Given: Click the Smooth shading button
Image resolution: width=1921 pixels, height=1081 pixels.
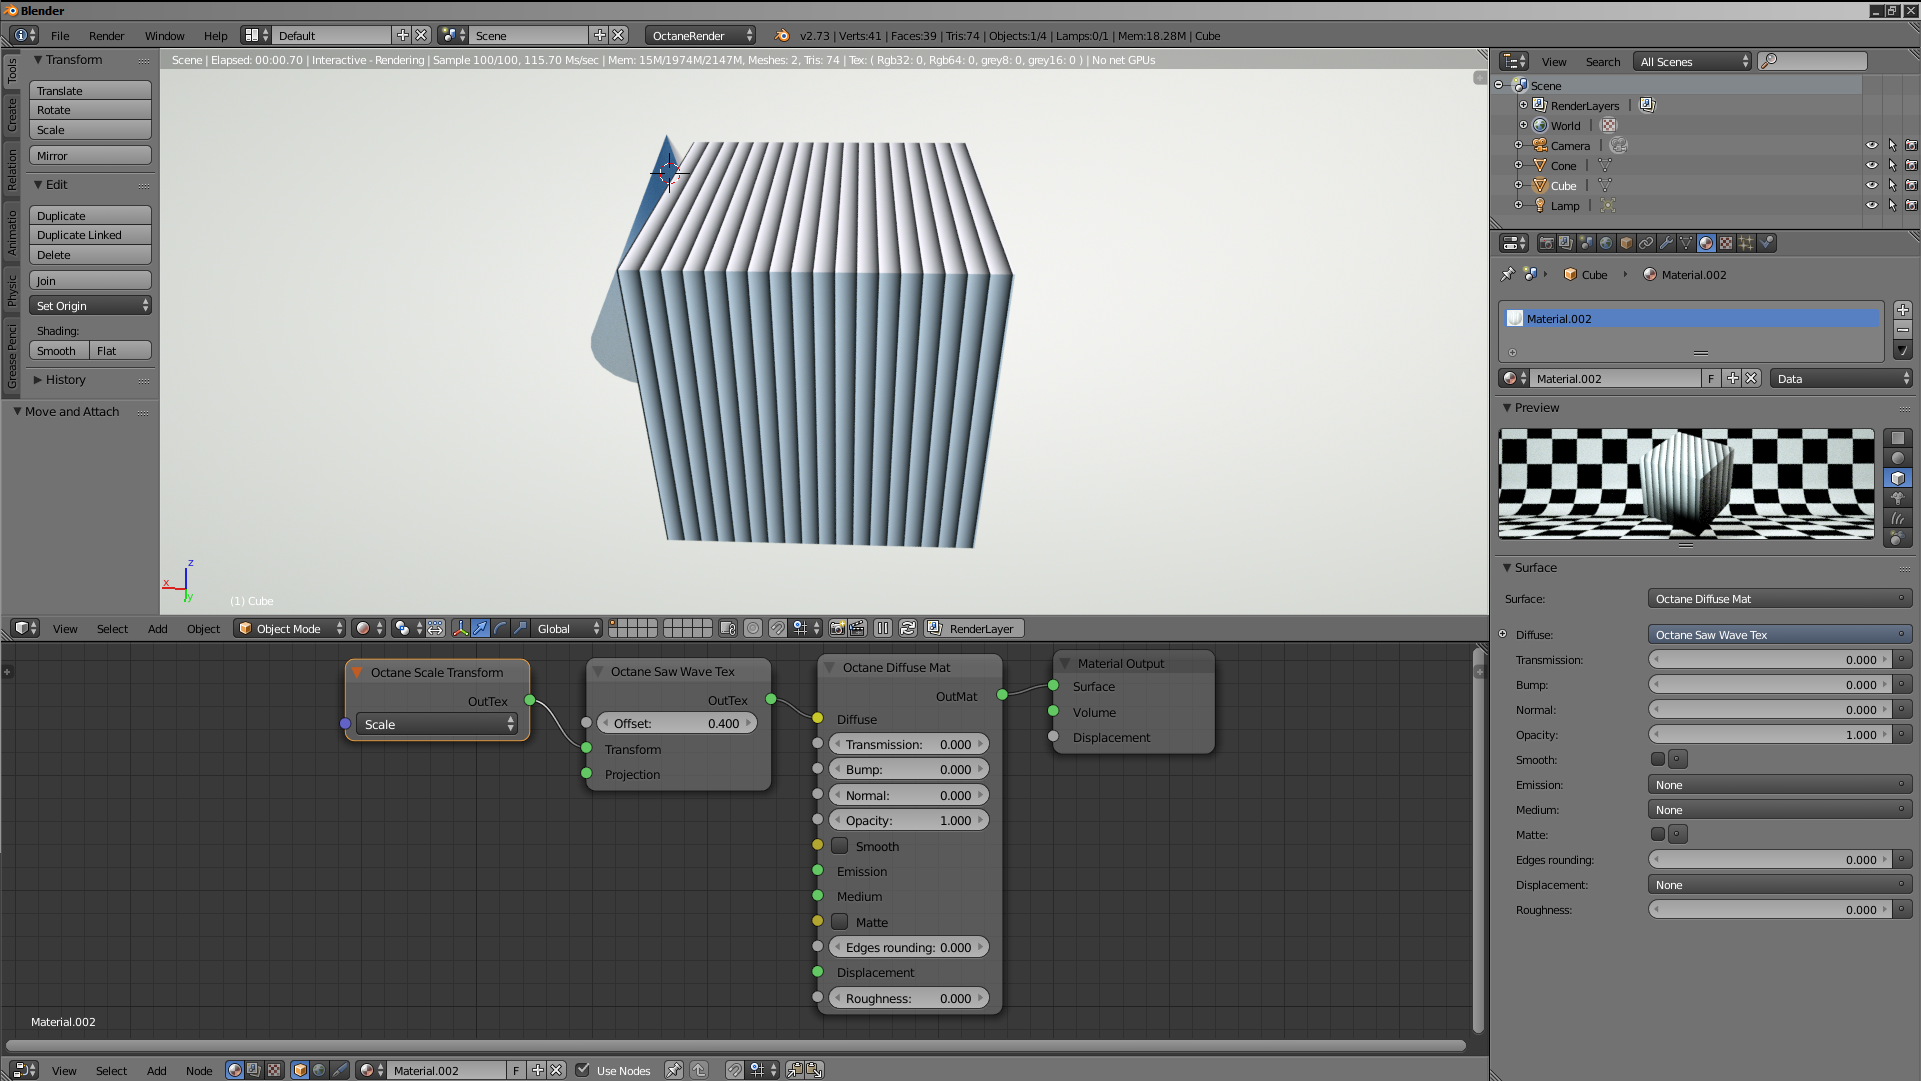Looking at the screenshot, I should 58,351.
